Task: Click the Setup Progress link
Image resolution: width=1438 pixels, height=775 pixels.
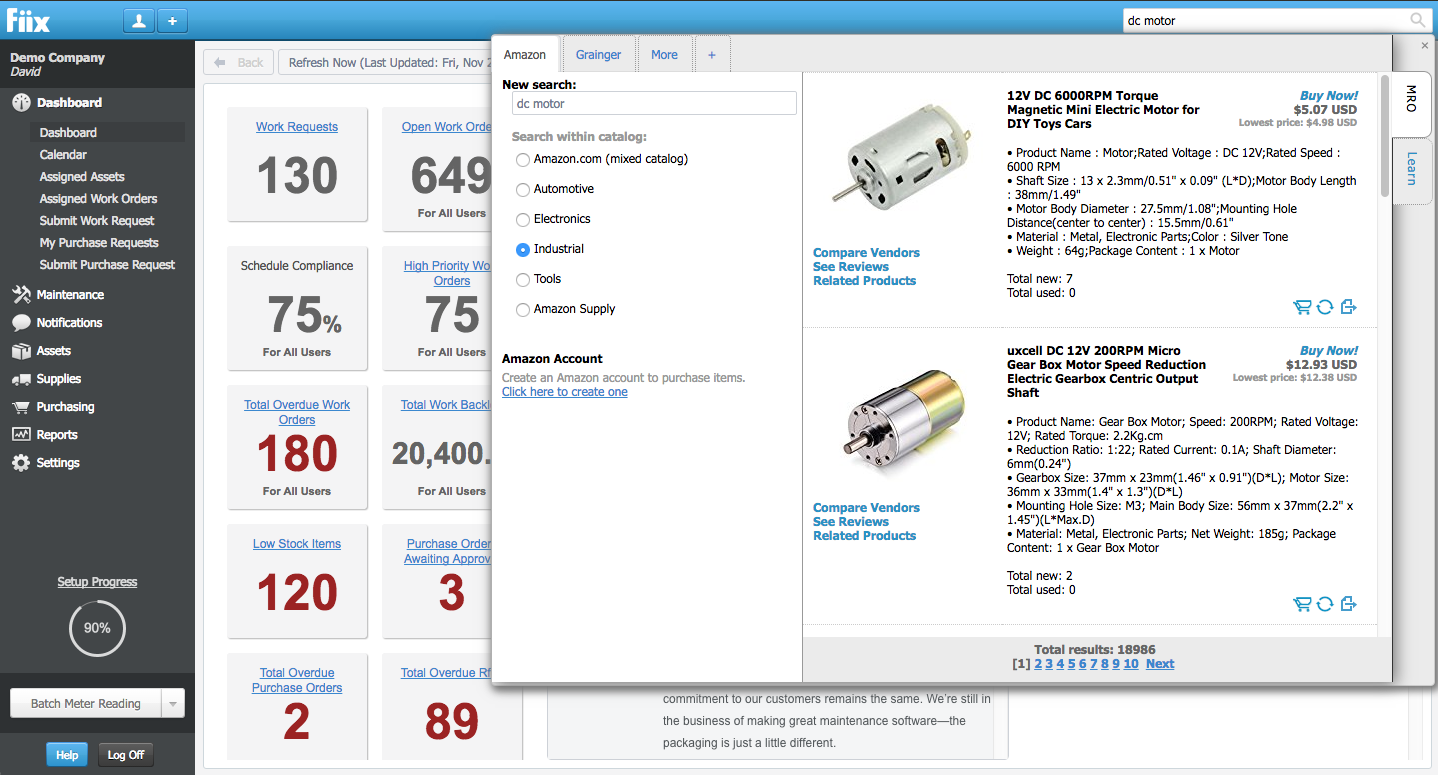Action: [x=97, y=582]
